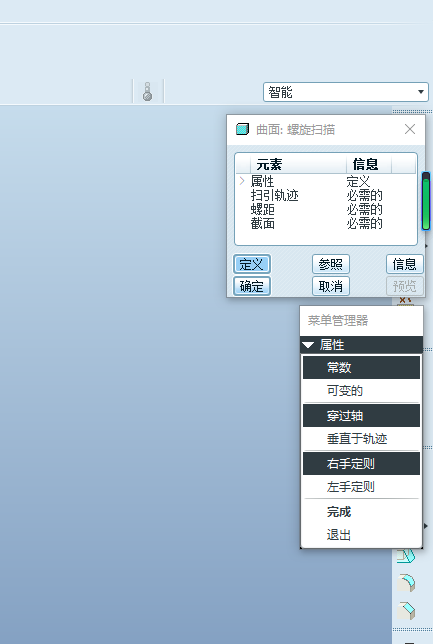Click the green vertical meter bar
Viewport: 433px width, 644px height.
426,201
